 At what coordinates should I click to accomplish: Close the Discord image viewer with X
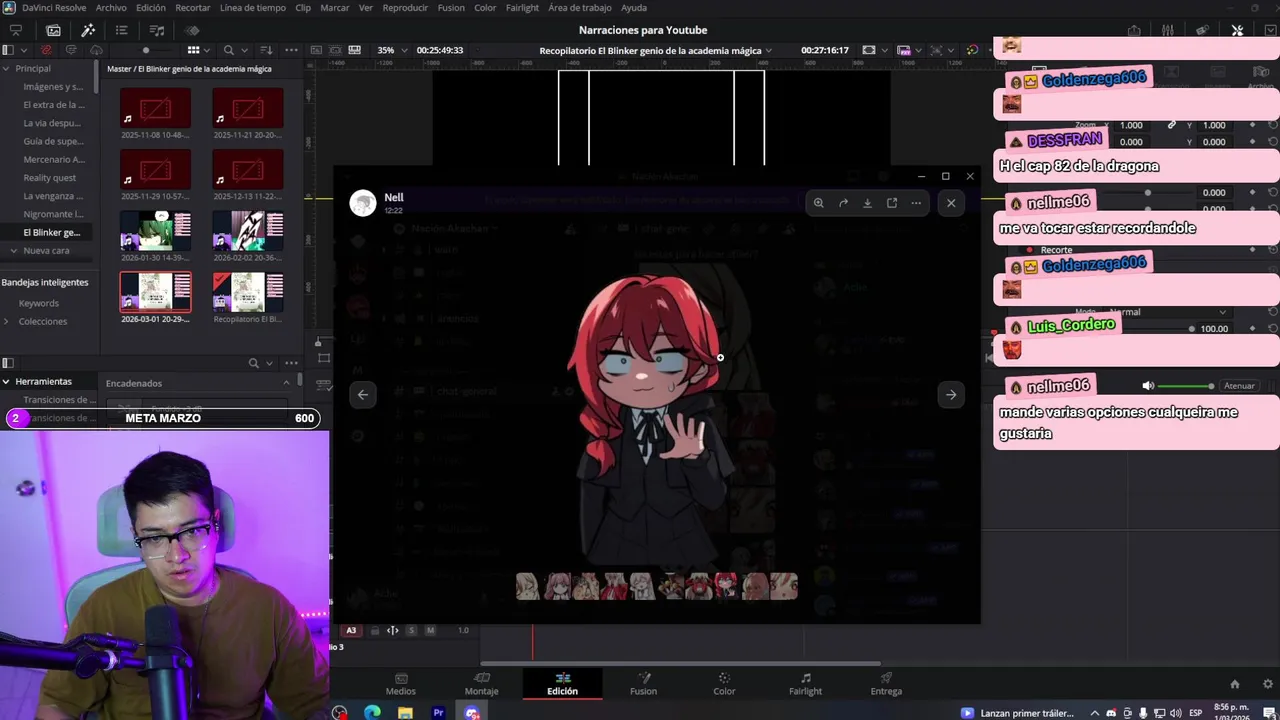[951, 203]
